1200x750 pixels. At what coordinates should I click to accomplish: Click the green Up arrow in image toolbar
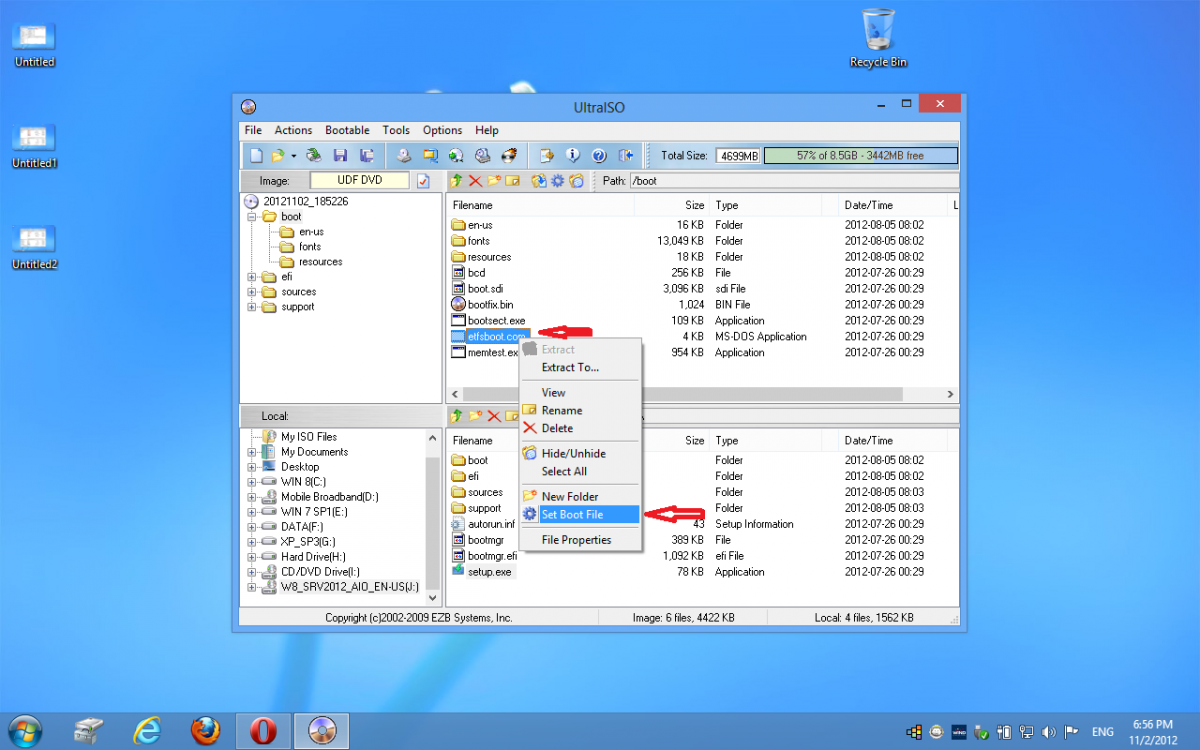(457, 181)
